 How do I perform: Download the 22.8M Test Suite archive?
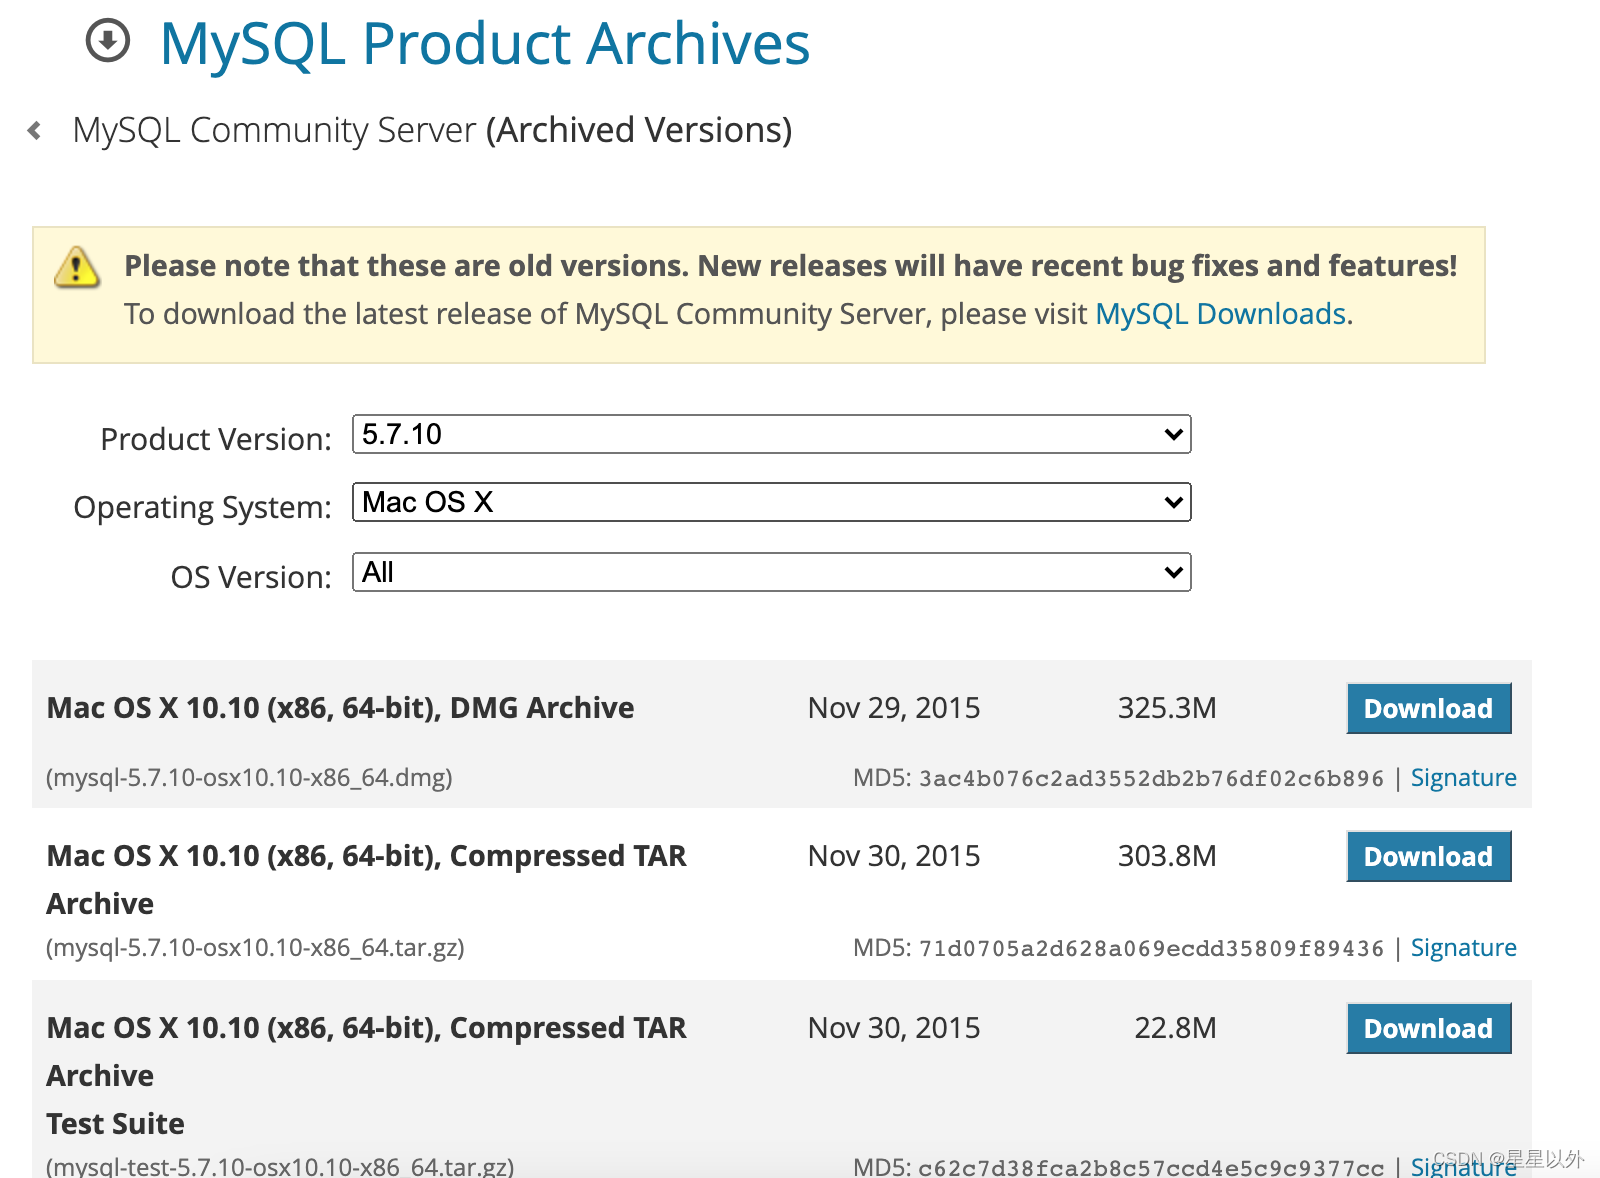coord(1428,1028)
